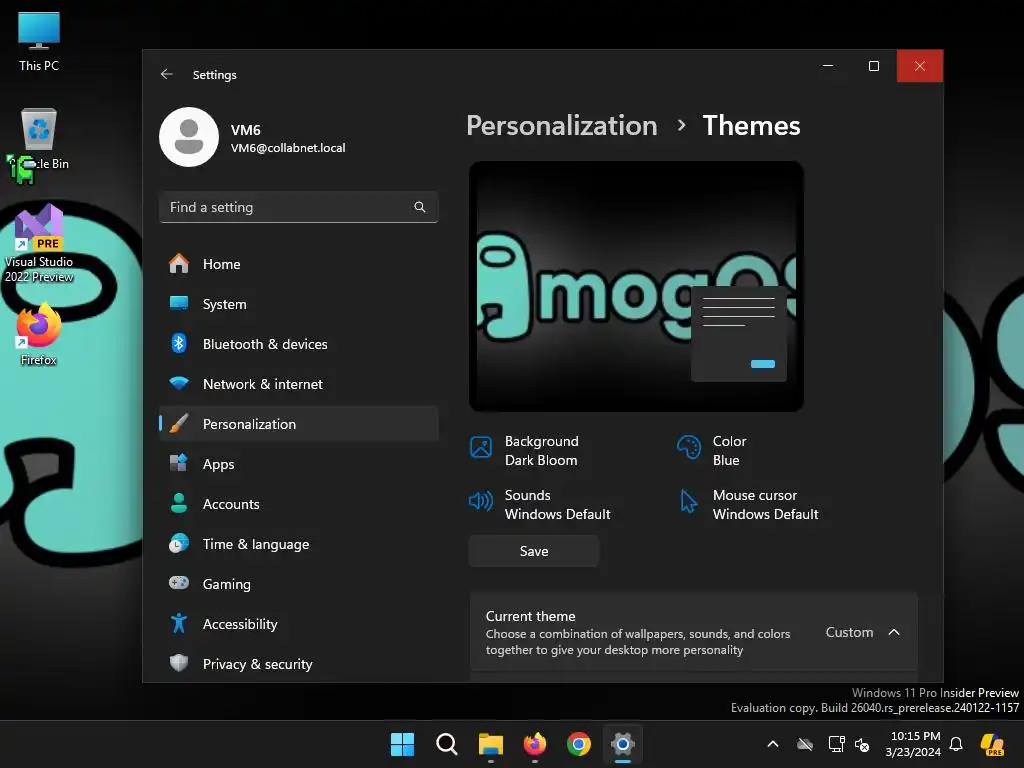Open Background Dark Bloom setting
Image resolution: width=1024 pixels, height=768 pixels.
tap(524, 451)
